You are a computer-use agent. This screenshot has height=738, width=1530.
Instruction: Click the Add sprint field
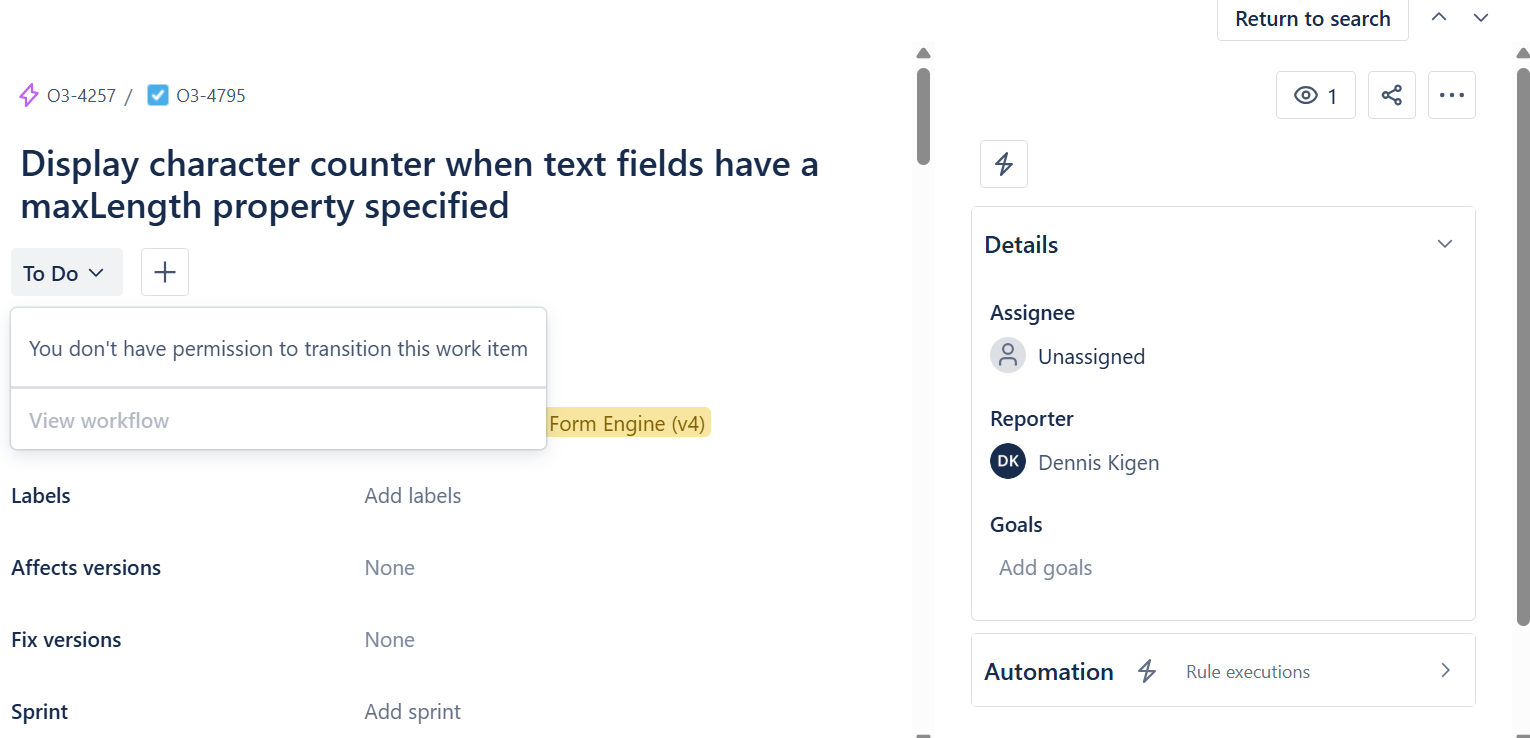click(413, 712)
